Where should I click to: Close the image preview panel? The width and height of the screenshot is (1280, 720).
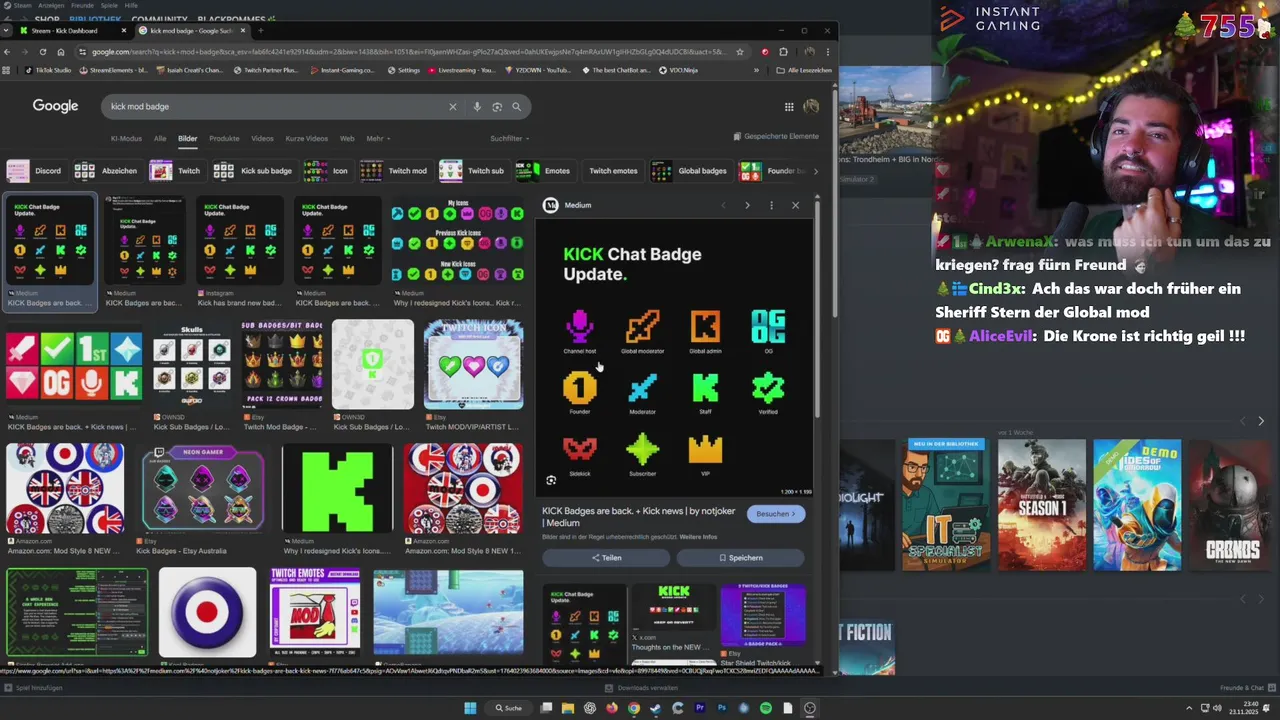[795, 205]
